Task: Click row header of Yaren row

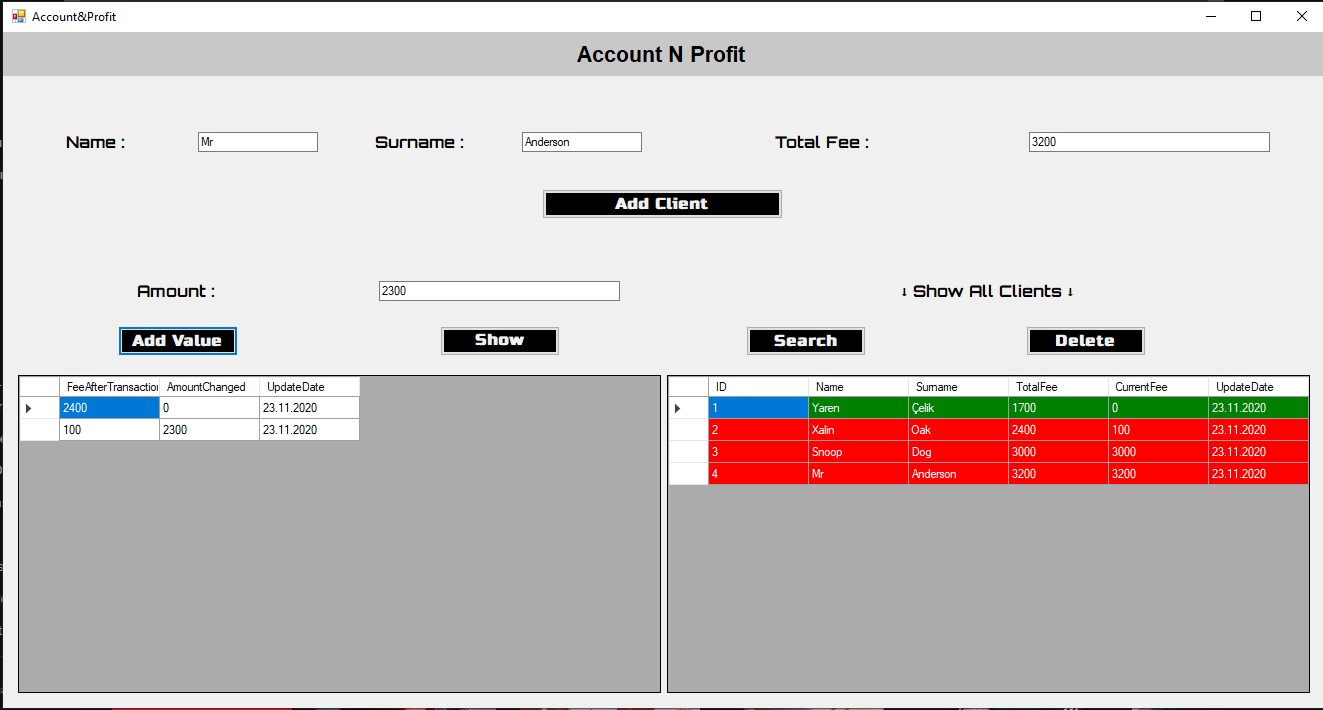Action: coord(688,408)
